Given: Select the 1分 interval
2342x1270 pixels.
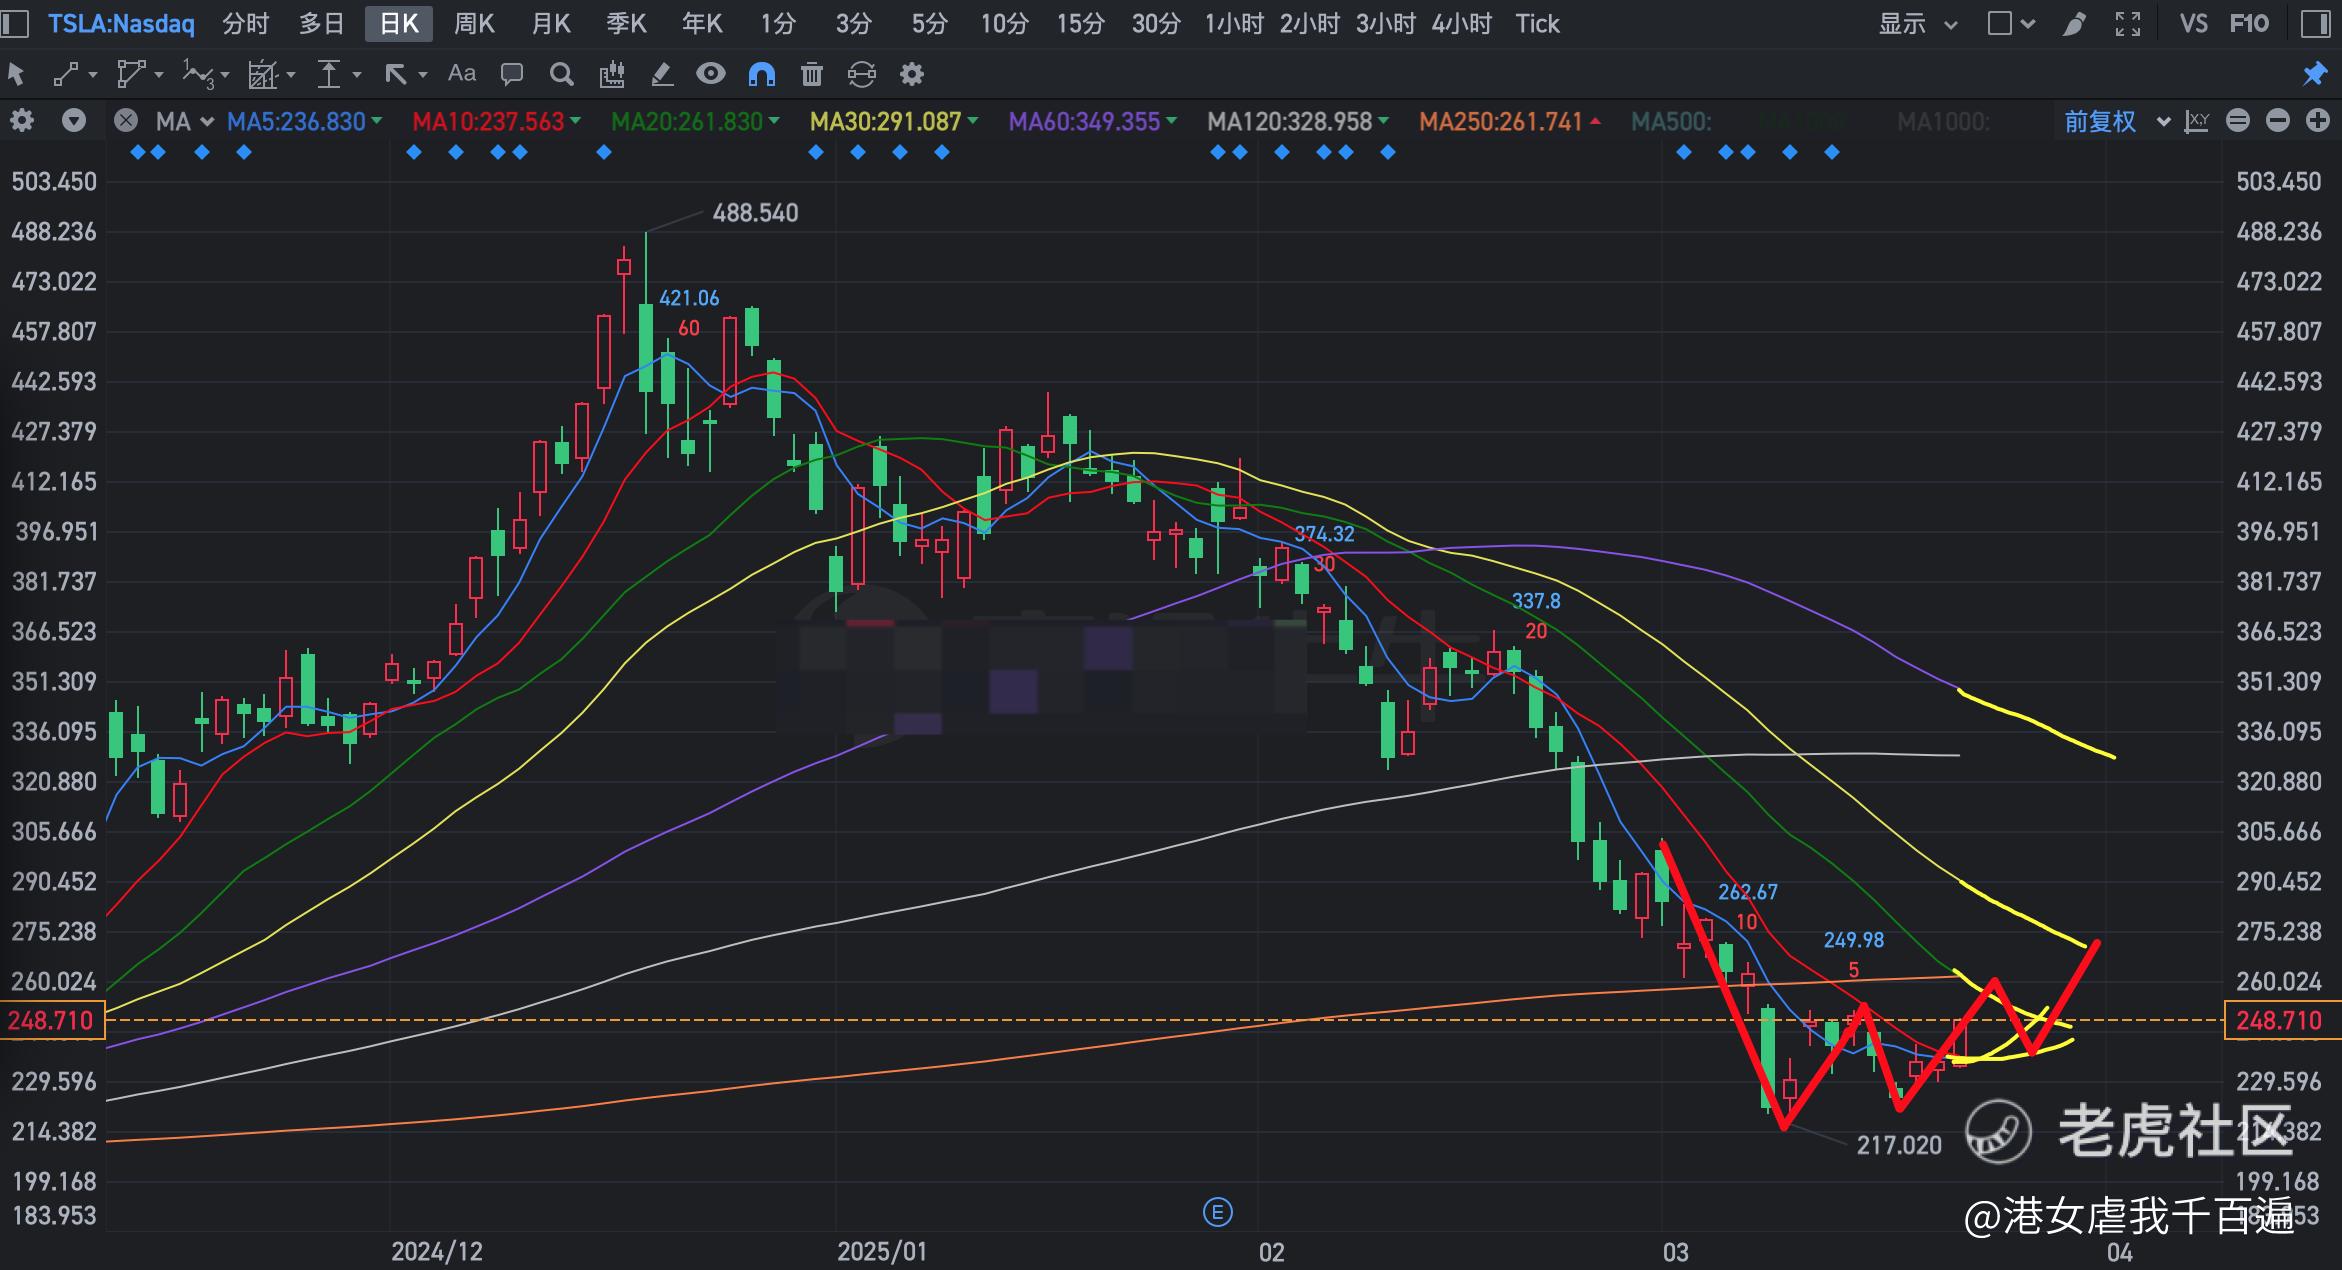Looking at the screenshot, I should (778, 23).
